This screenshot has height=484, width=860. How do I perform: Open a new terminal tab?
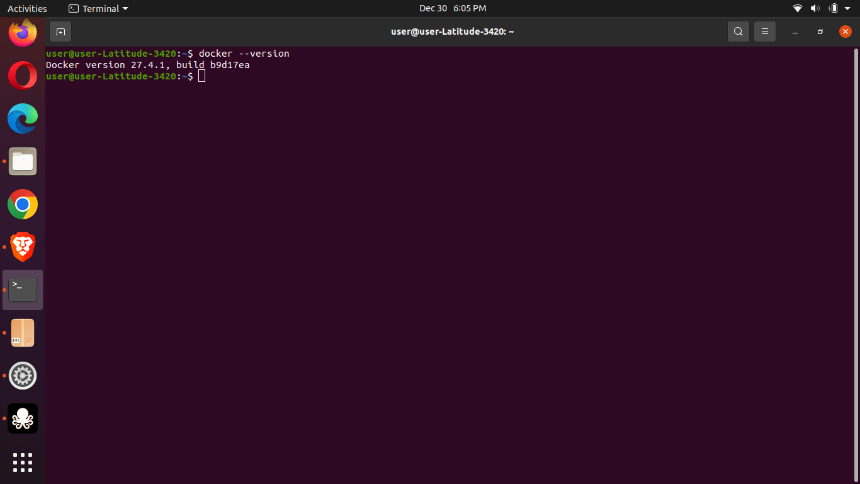60,32
